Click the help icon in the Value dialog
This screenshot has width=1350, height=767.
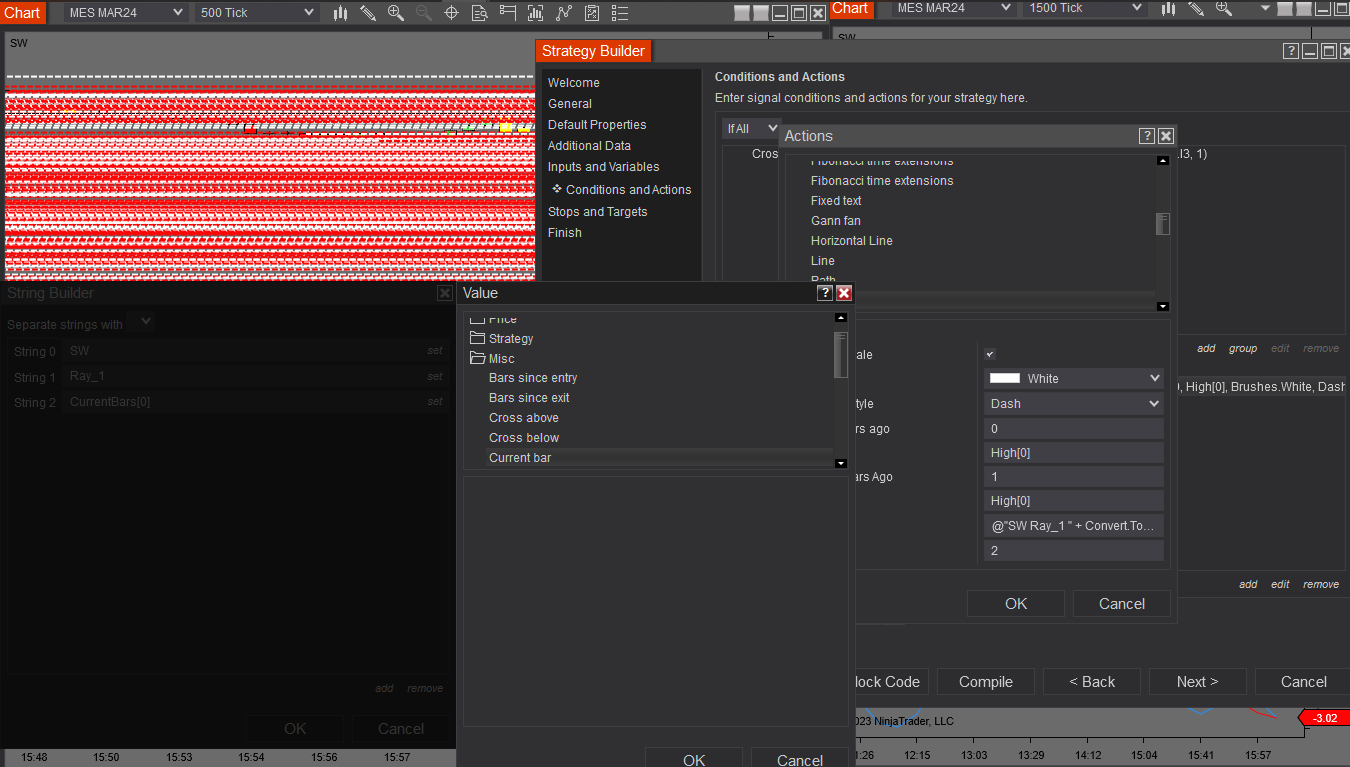click(825, 293)
